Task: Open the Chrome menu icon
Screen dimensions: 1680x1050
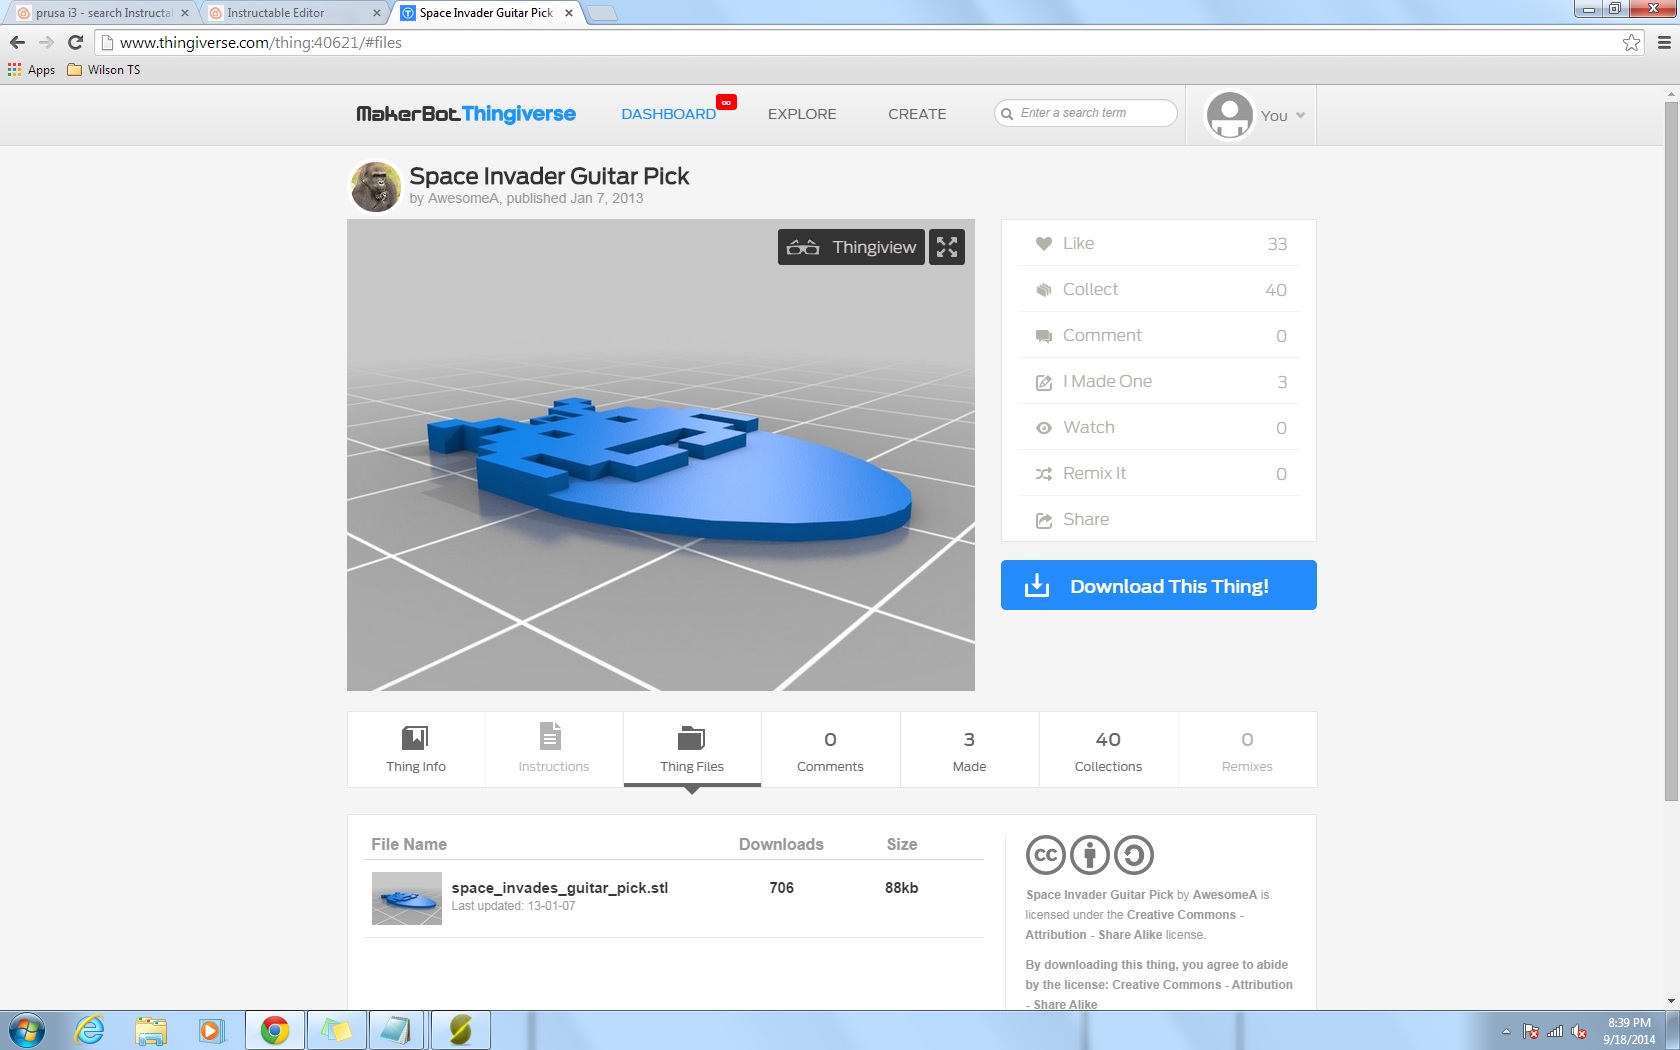Action: coord(1664,42)
